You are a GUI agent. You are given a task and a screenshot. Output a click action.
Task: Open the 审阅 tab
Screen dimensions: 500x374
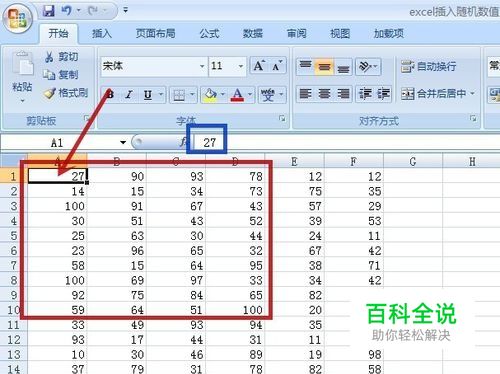[296, 33]
